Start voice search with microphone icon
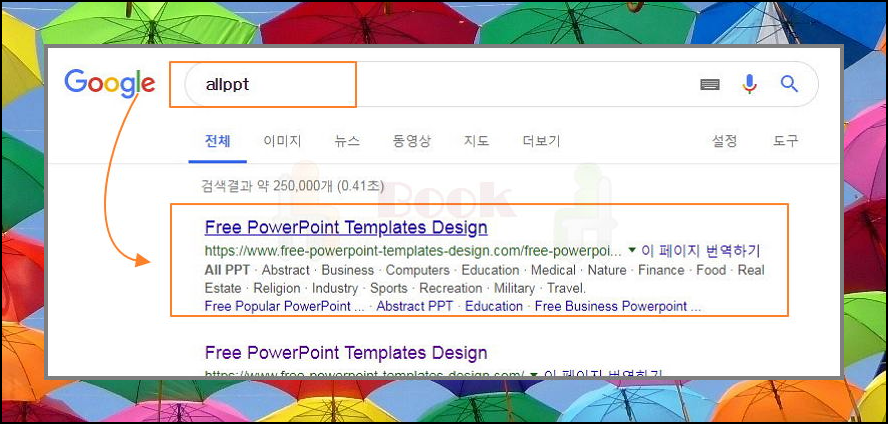888x424 pixels. (x=749, y=84)
